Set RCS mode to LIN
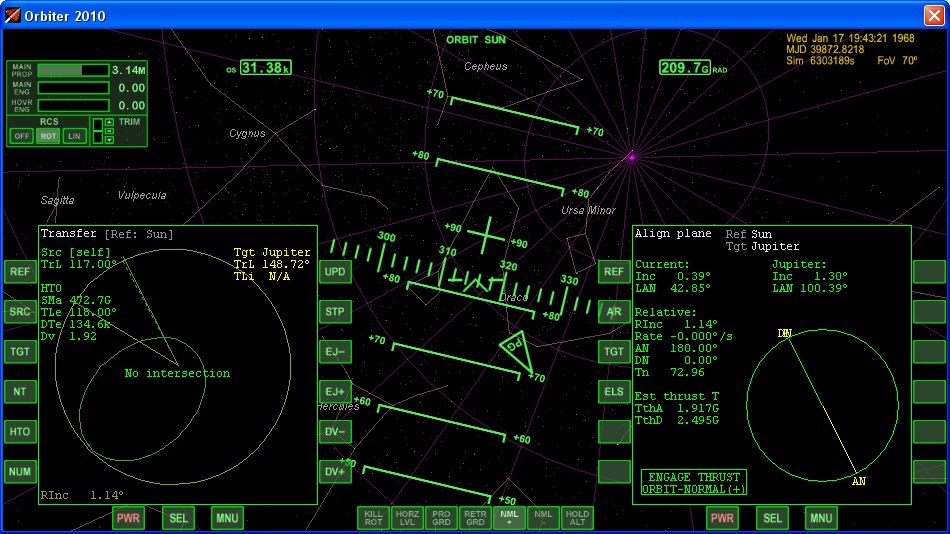 (x=74, y=136)
